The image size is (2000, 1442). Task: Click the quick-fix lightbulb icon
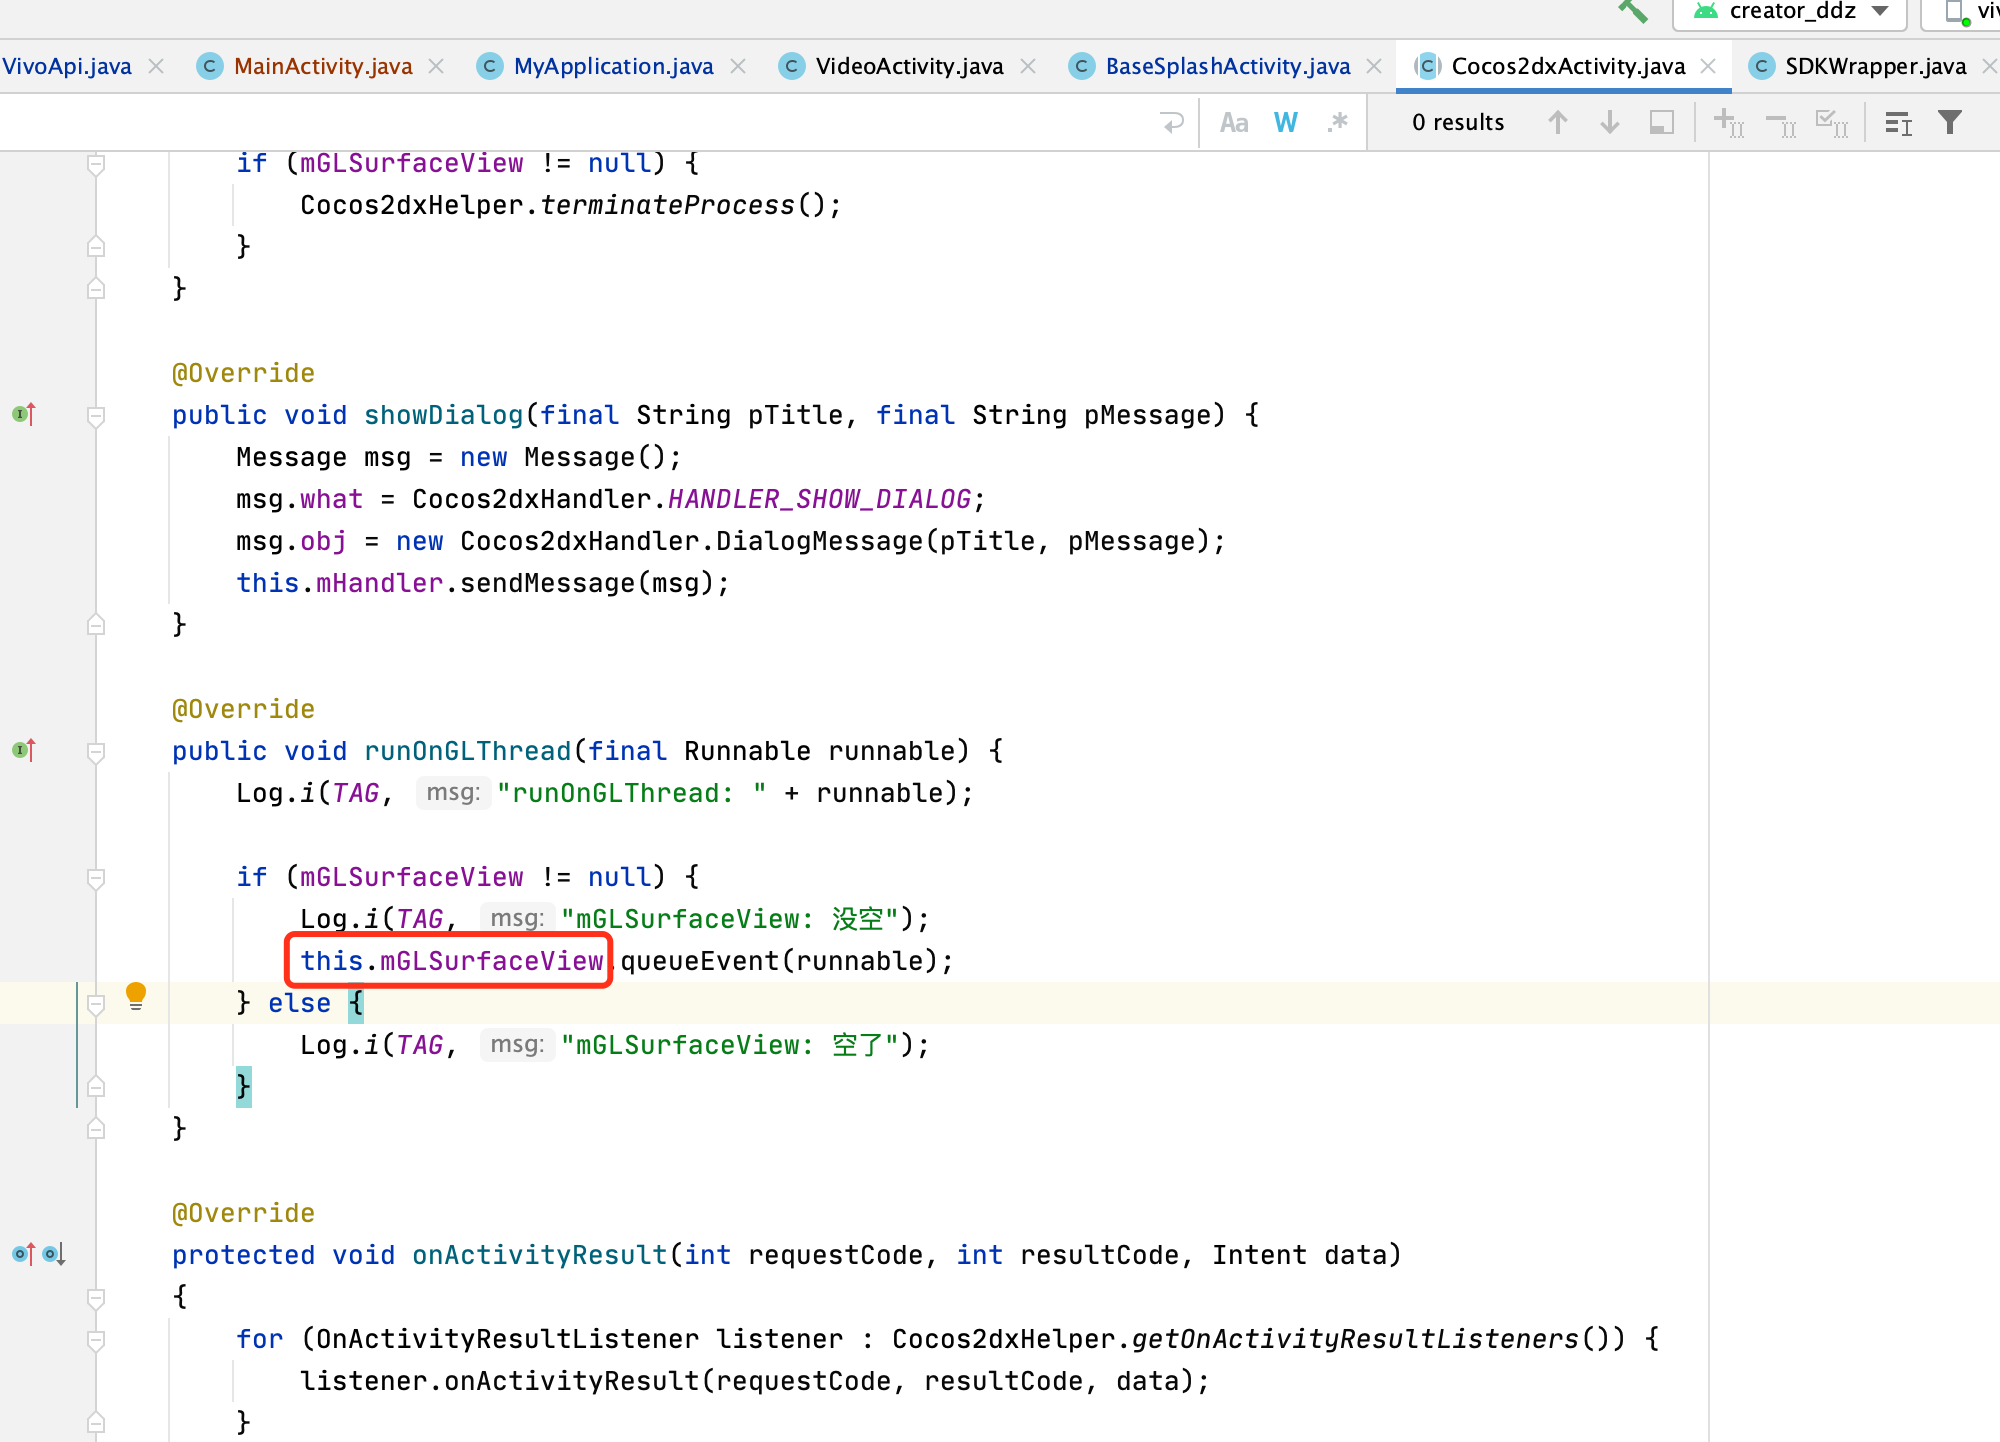pos(136,995)
